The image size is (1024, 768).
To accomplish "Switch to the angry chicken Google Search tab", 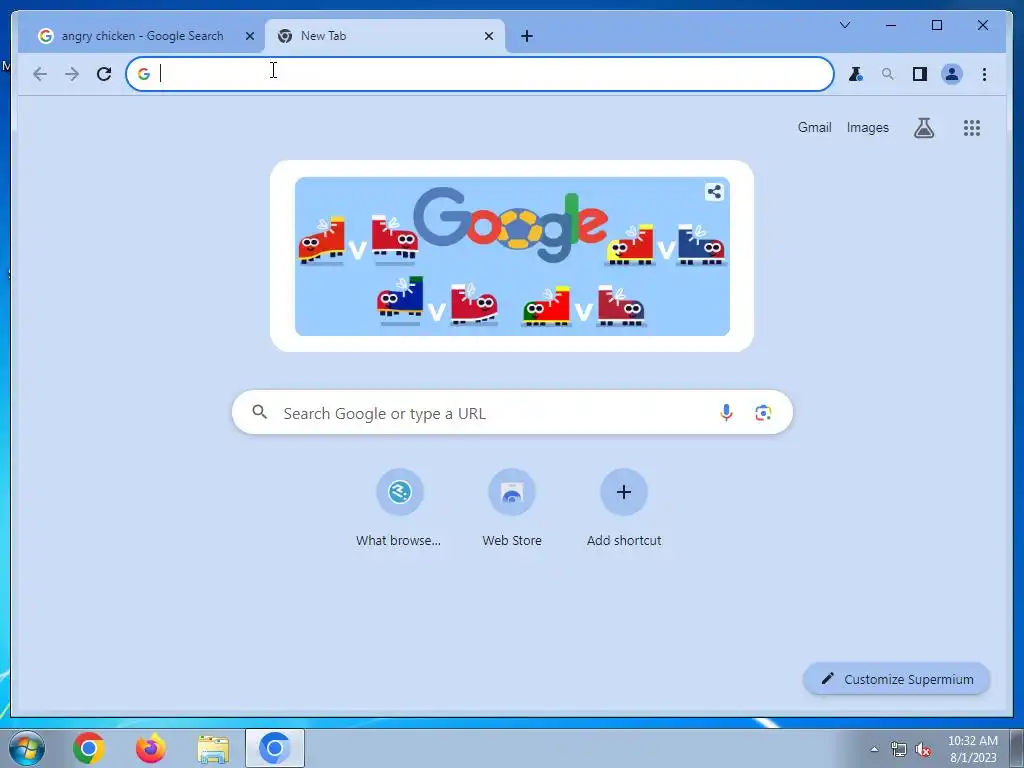I will [142, 36].
